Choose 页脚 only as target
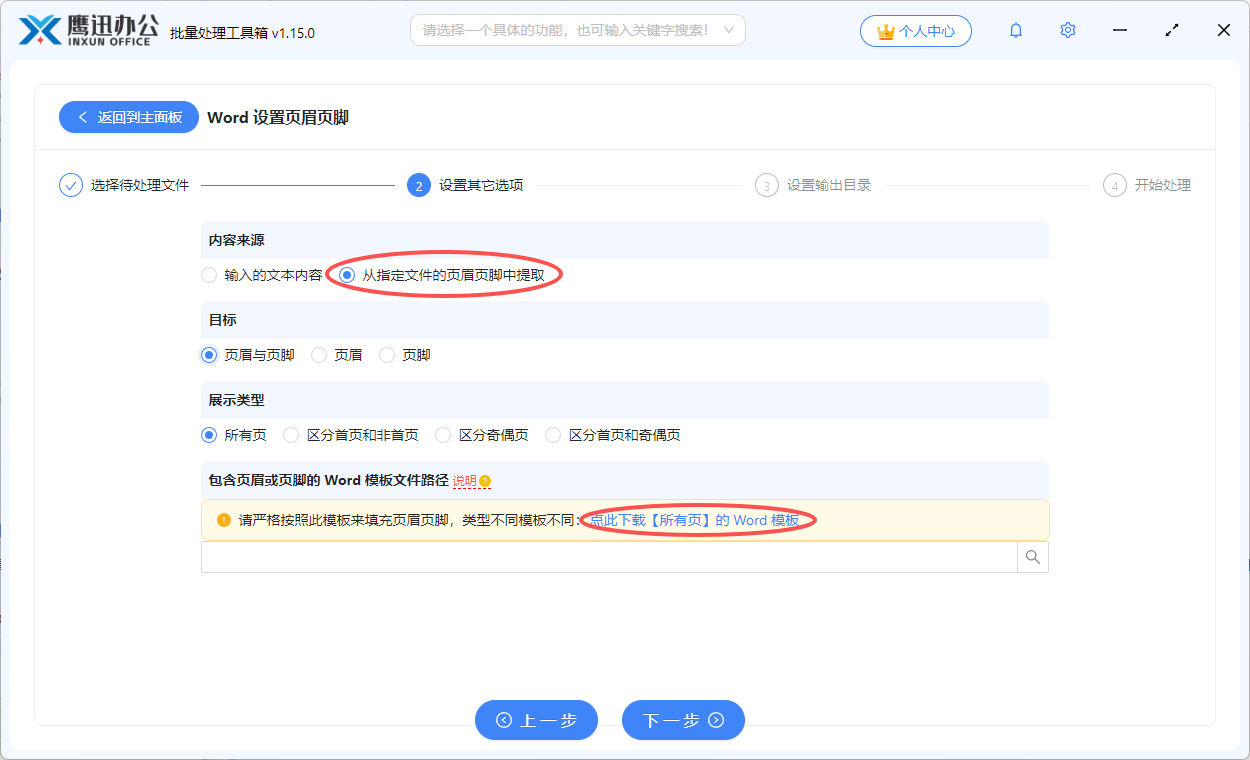Viewport: 1250px width, 760px height. tap(405, 355)
